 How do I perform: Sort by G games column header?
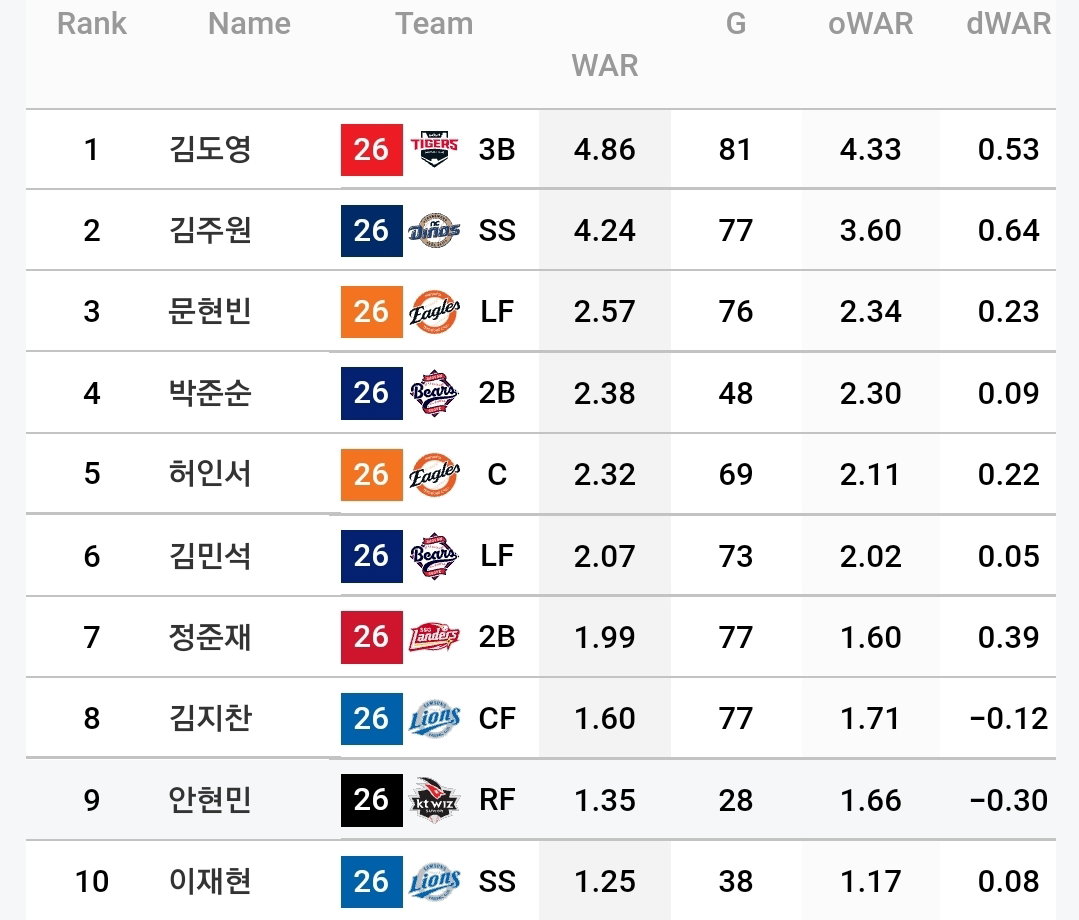click(736, 24)
